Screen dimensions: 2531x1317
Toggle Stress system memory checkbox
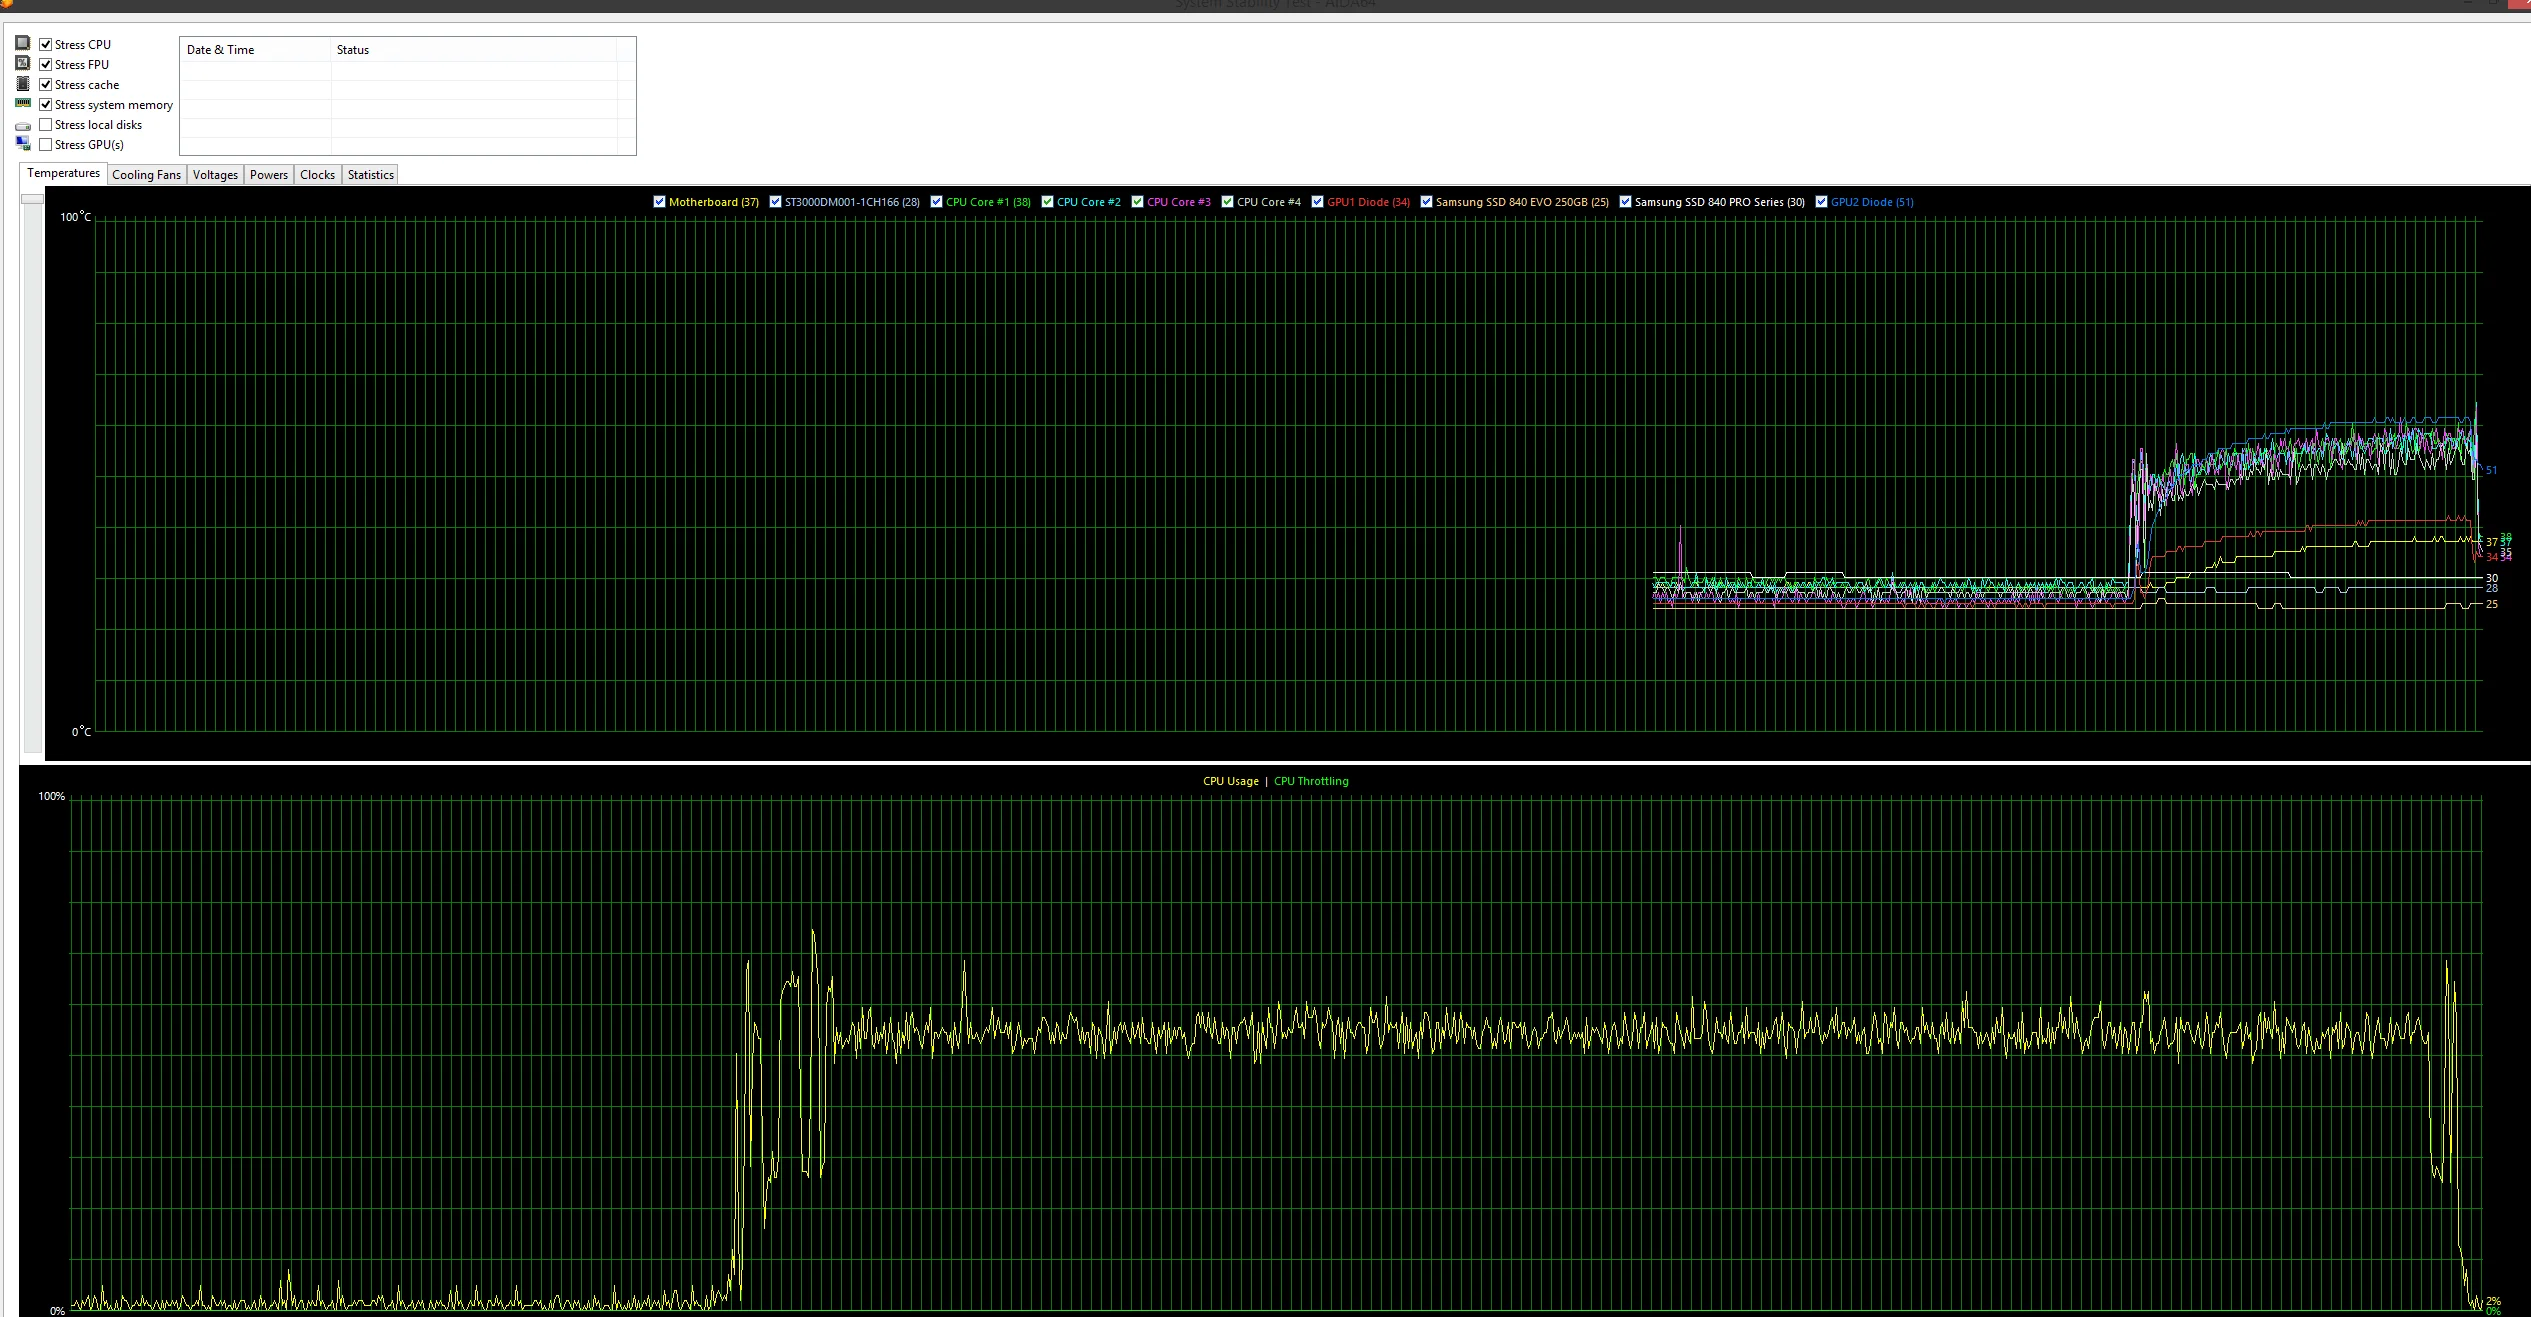click(x=46, y=104)
